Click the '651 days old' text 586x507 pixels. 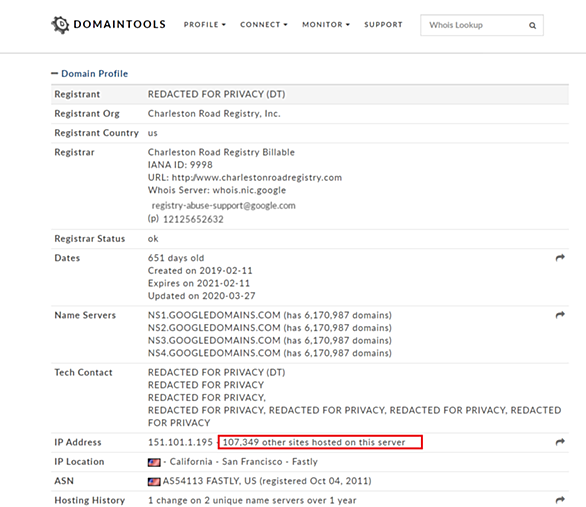tap(176, 258)
